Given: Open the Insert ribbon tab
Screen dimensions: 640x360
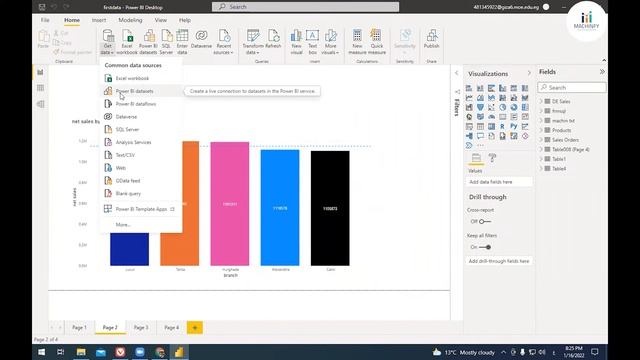Looking at the screenshot, I should 99,20.
